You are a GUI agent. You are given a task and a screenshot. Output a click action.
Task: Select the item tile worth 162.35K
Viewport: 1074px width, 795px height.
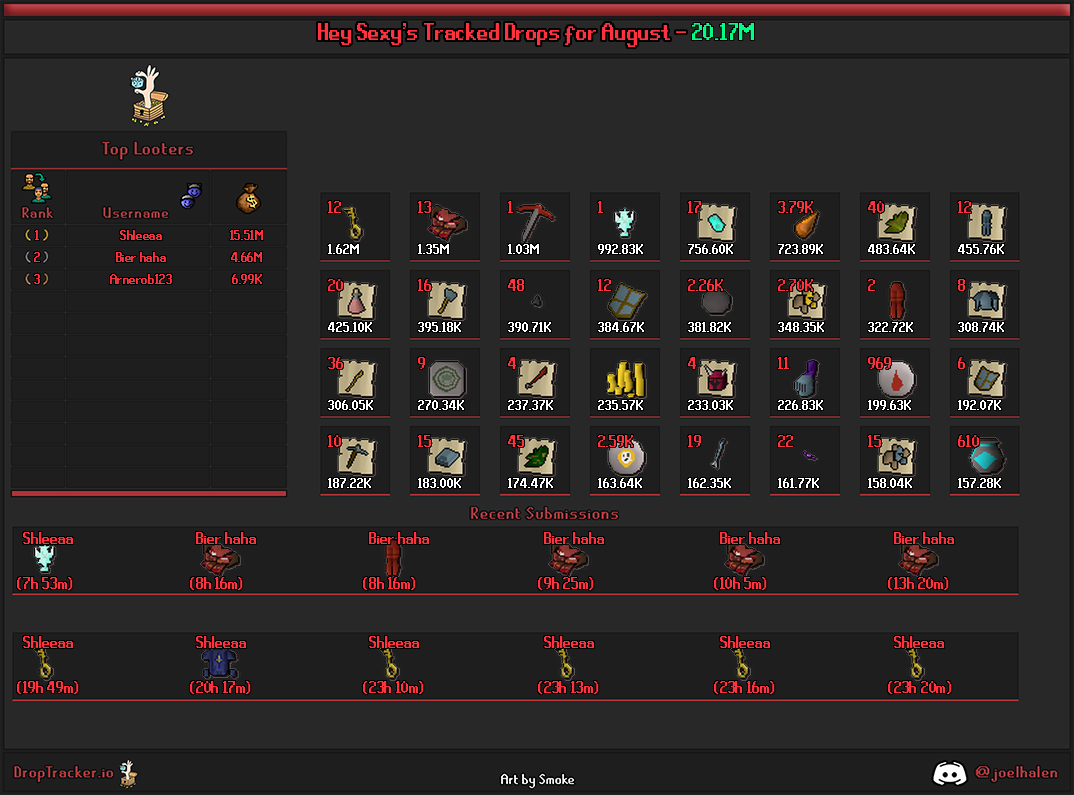[715, 461]
